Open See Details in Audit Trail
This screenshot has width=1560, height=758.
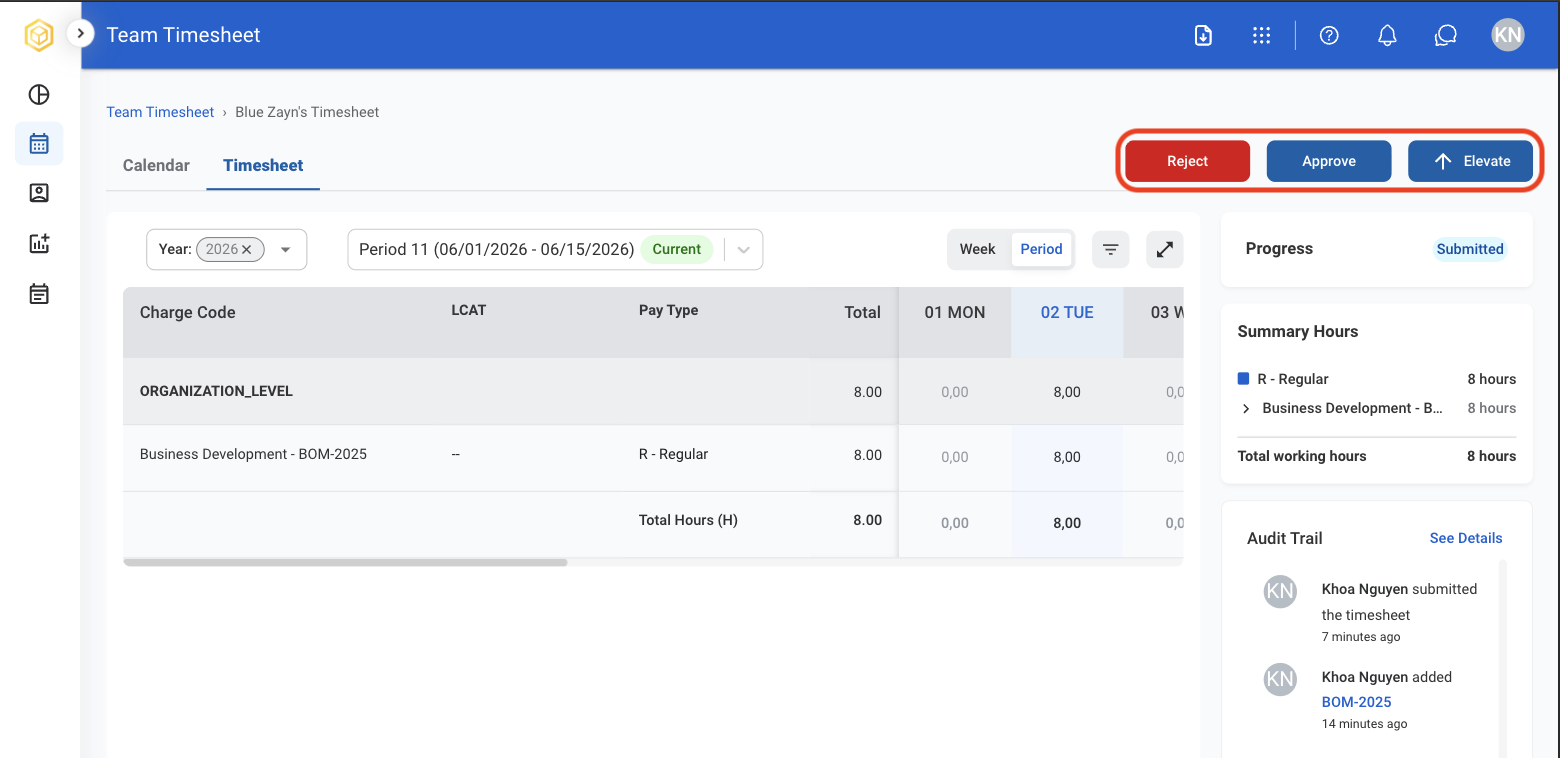1466,538
